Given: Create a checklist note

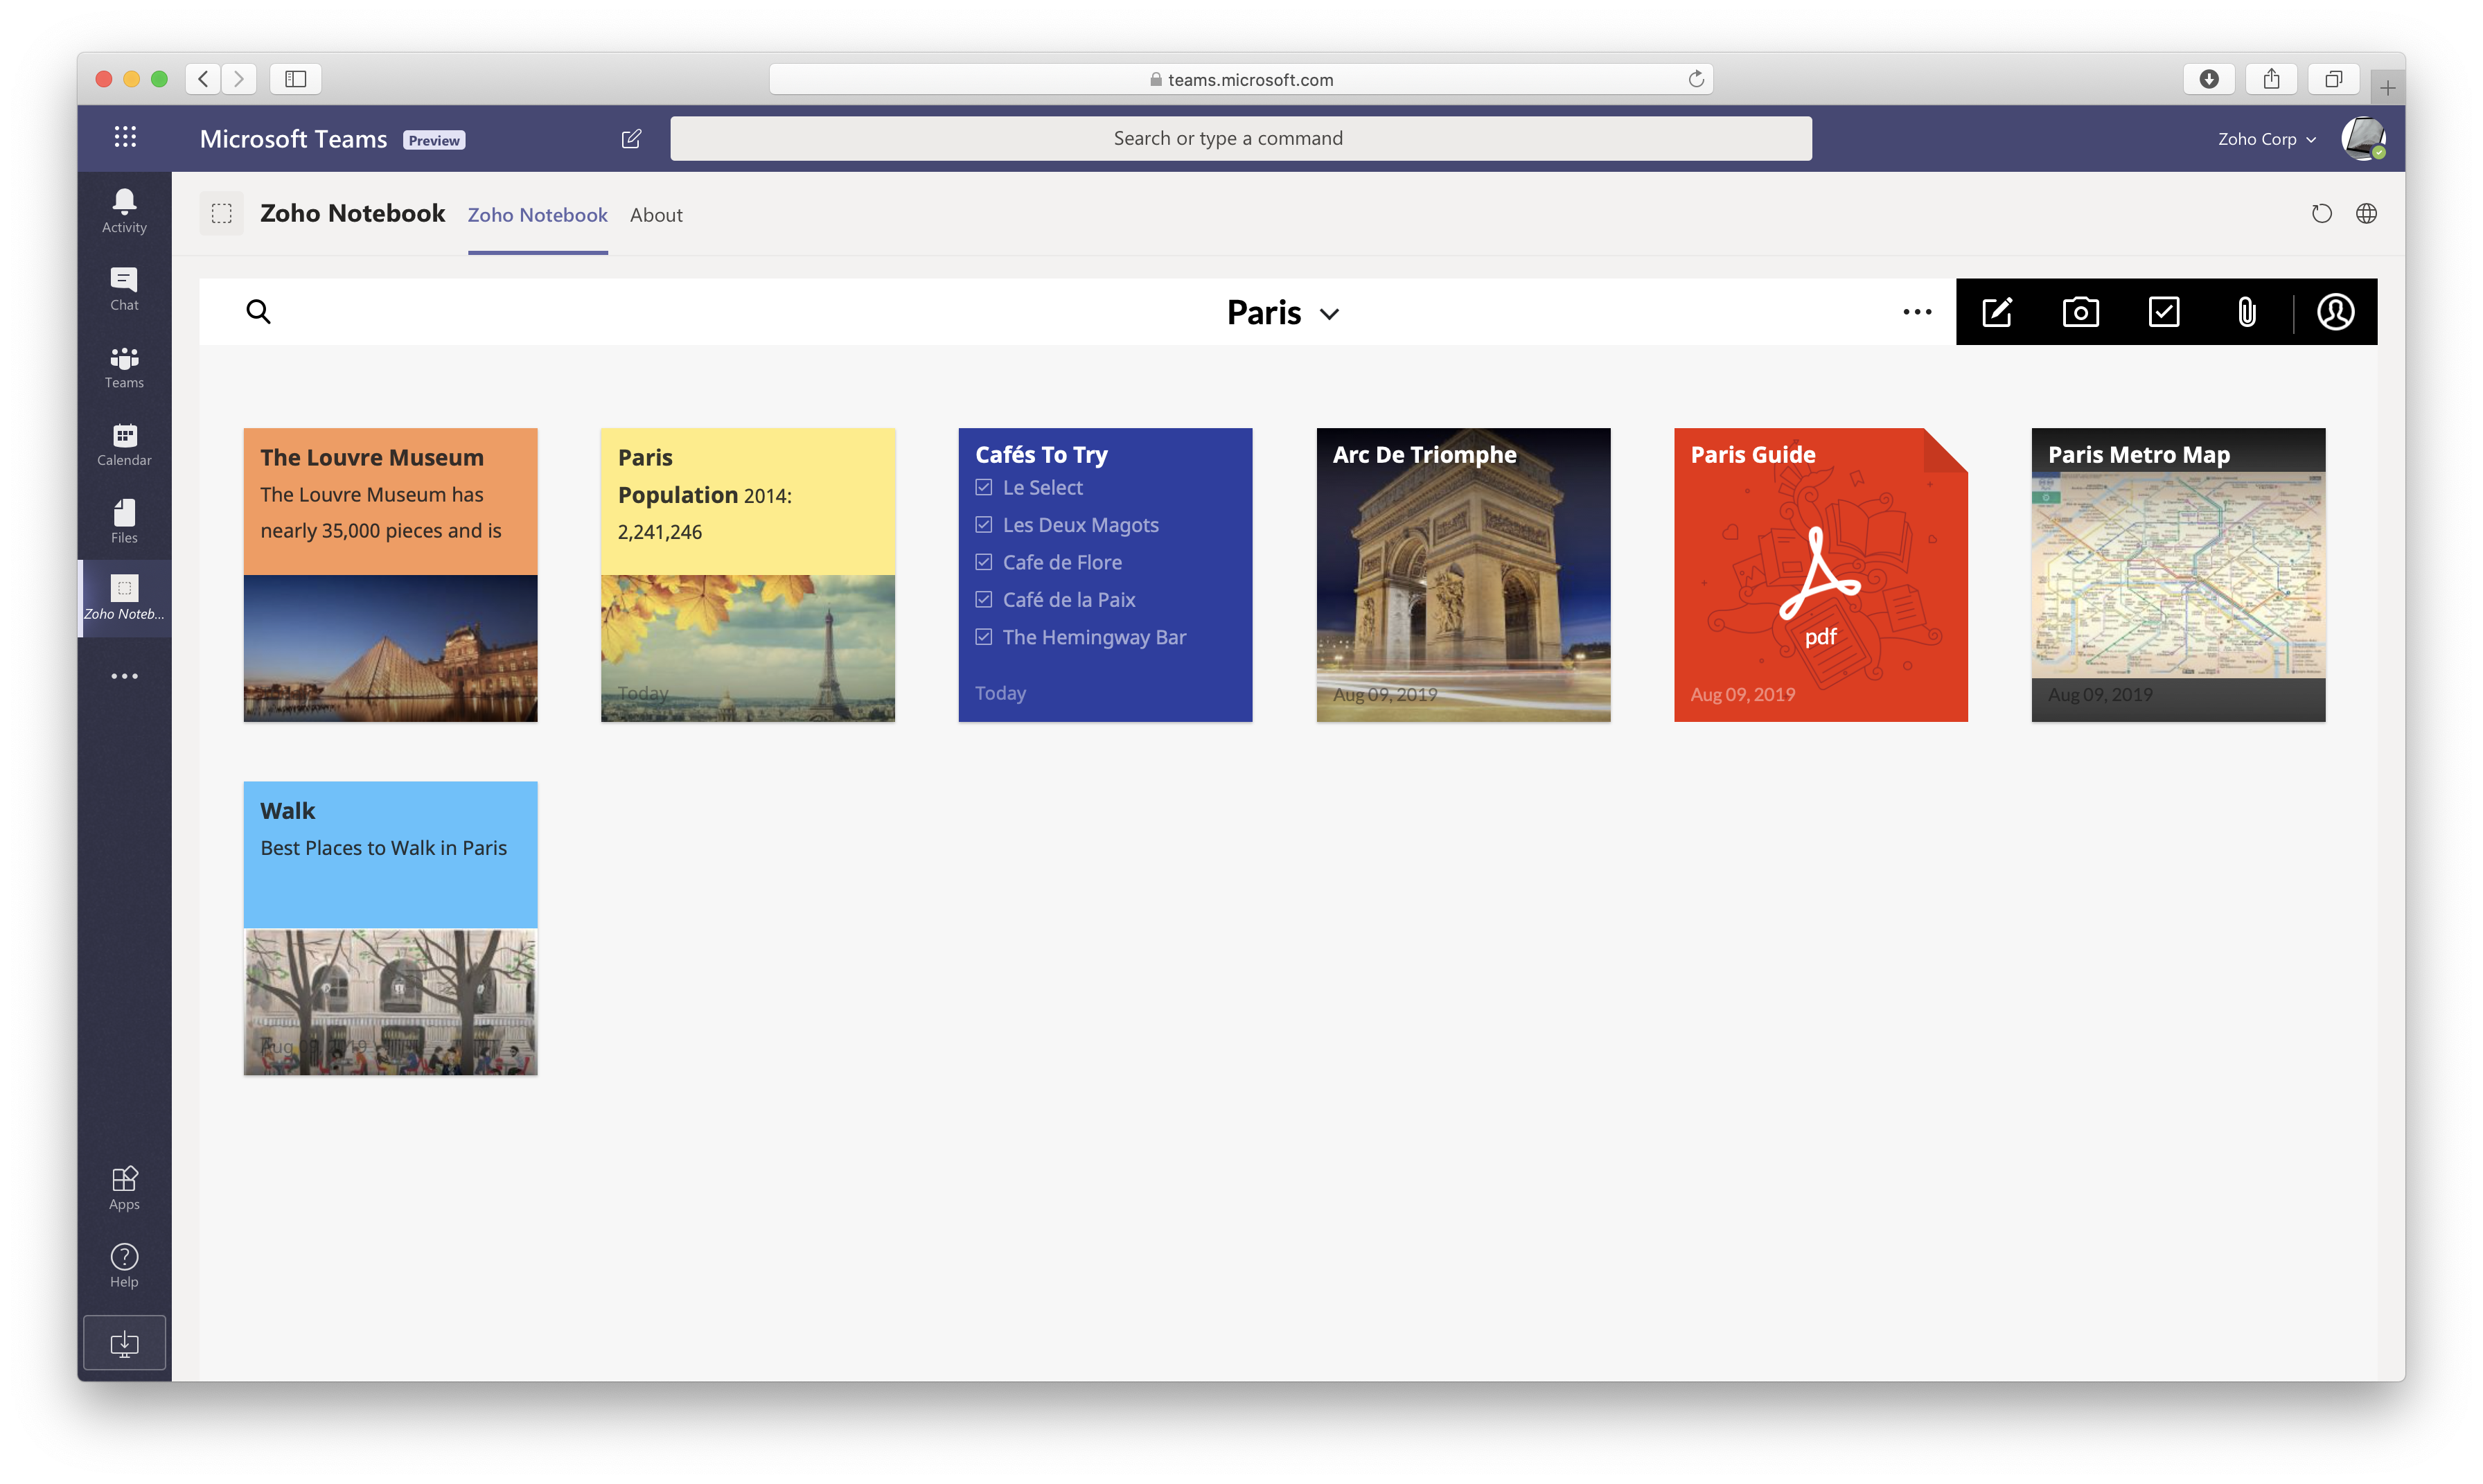Looking at the screenshot, I should (2163, 312).
